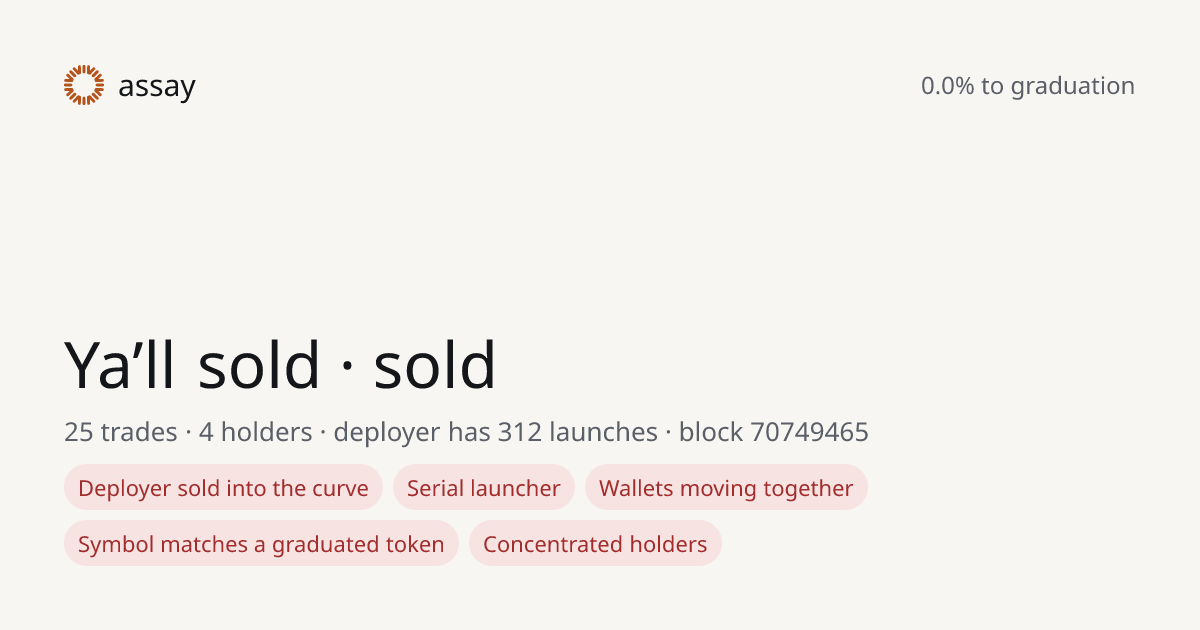
Task: Open the Wallets moving together tag
Action: tap(726, 488)
